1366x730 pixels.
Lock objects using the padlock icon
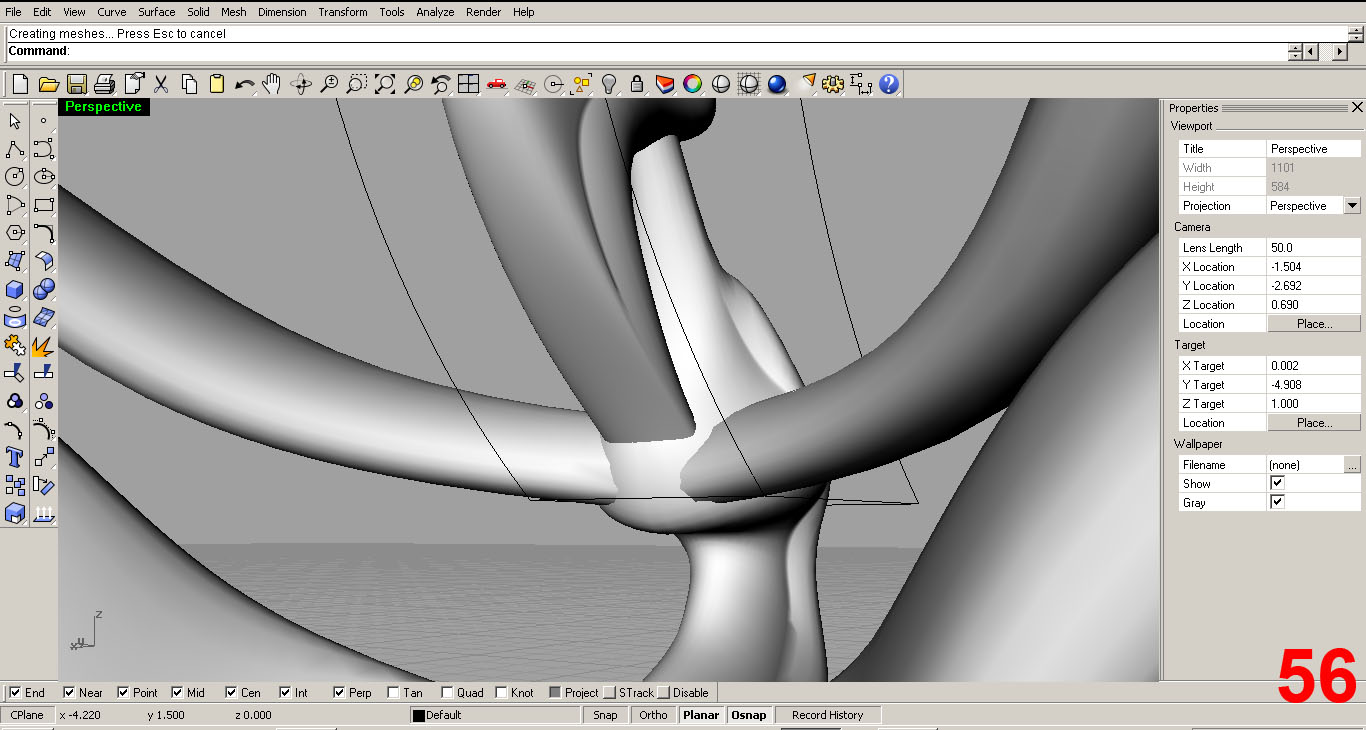pos(636,84)
